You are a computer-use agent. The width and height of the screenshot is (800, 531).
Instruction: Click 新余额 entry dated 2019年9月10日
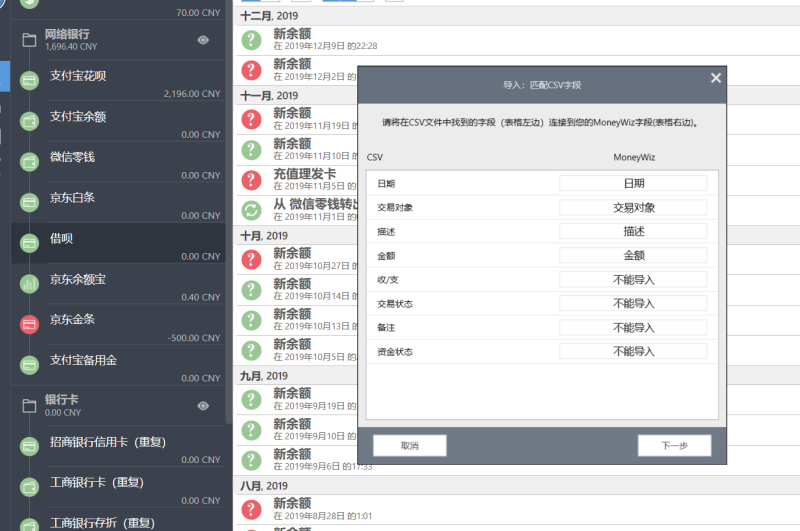pyautogui.click(x=297, y=429)
